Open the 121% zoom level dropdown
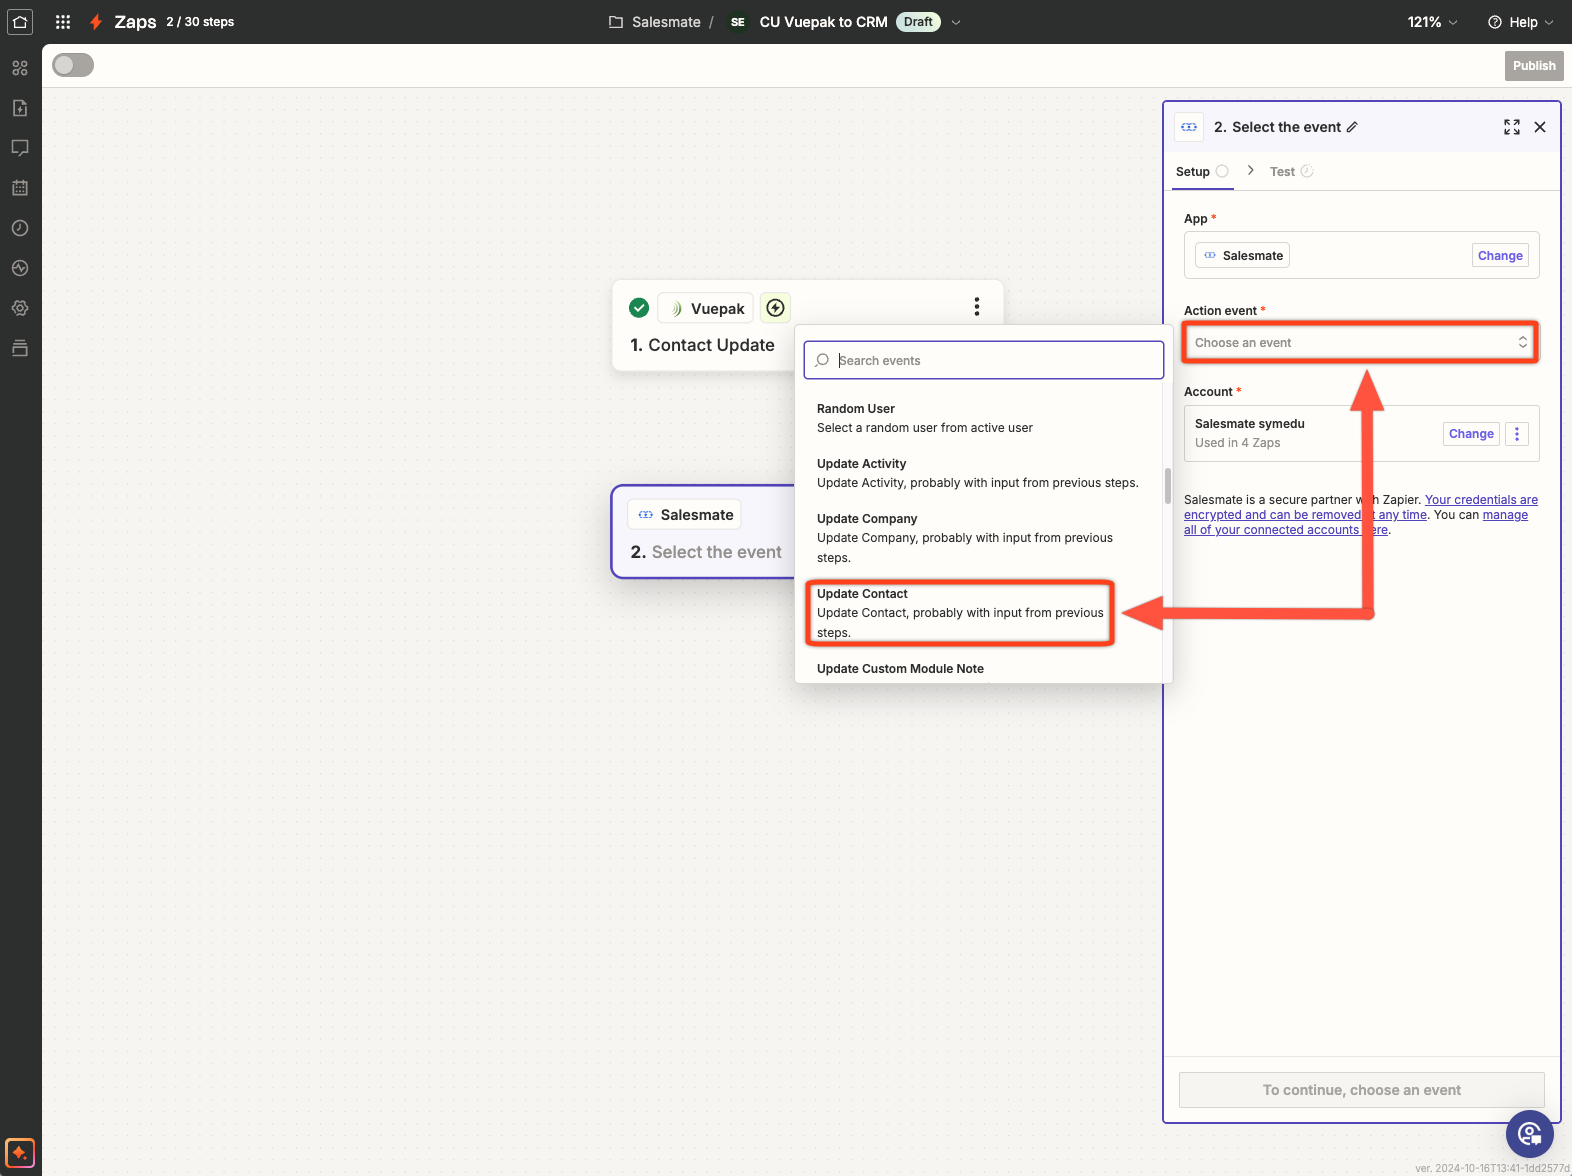Screen dimensions: 1572x1176 (x=1432, y=22)
